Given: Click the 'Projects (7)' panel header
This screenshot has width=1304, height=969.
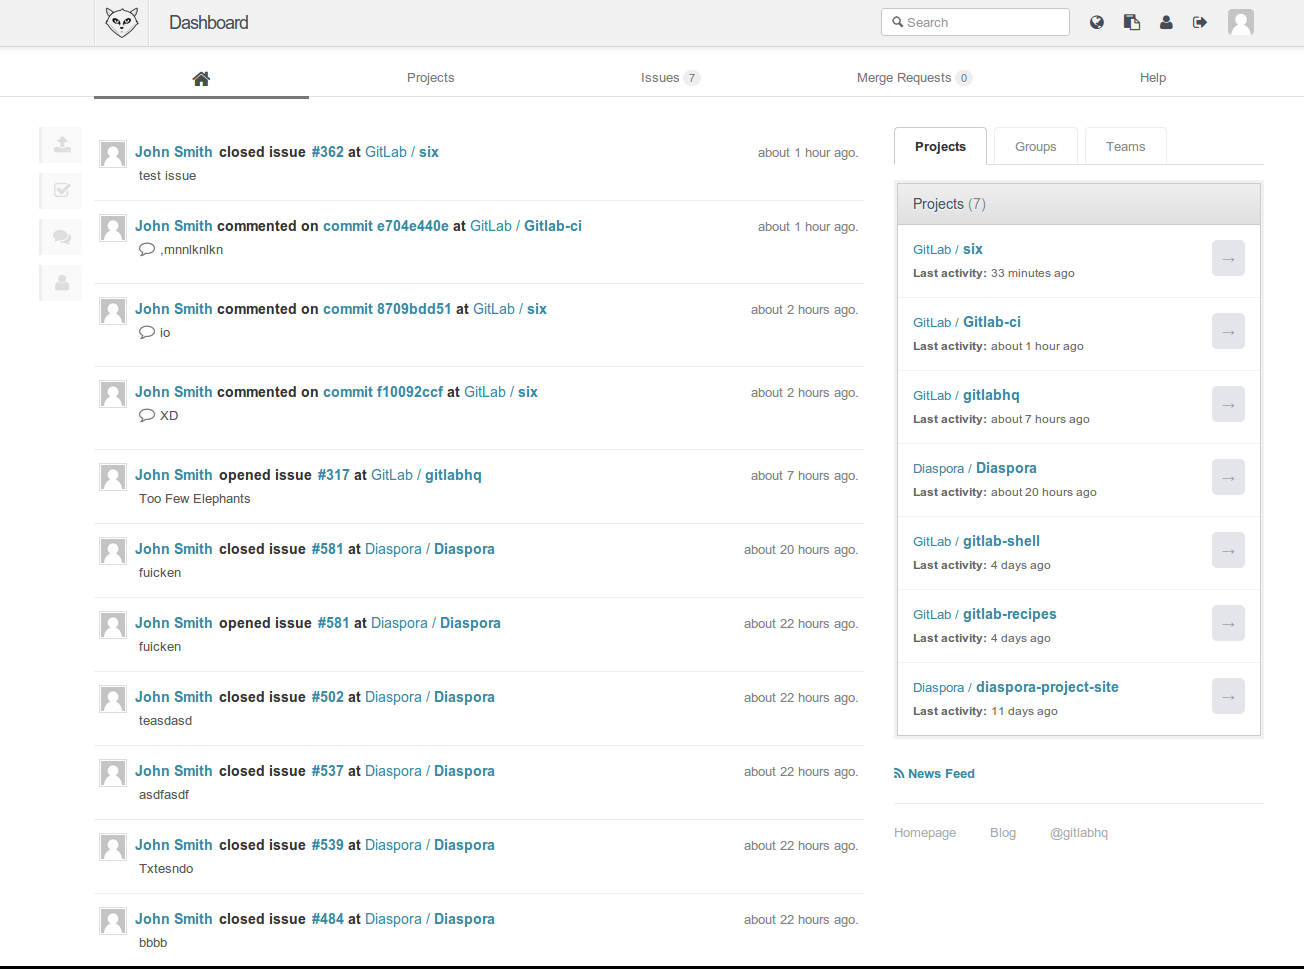Looking at the screenshot, I should click(x=1079, y=204).
